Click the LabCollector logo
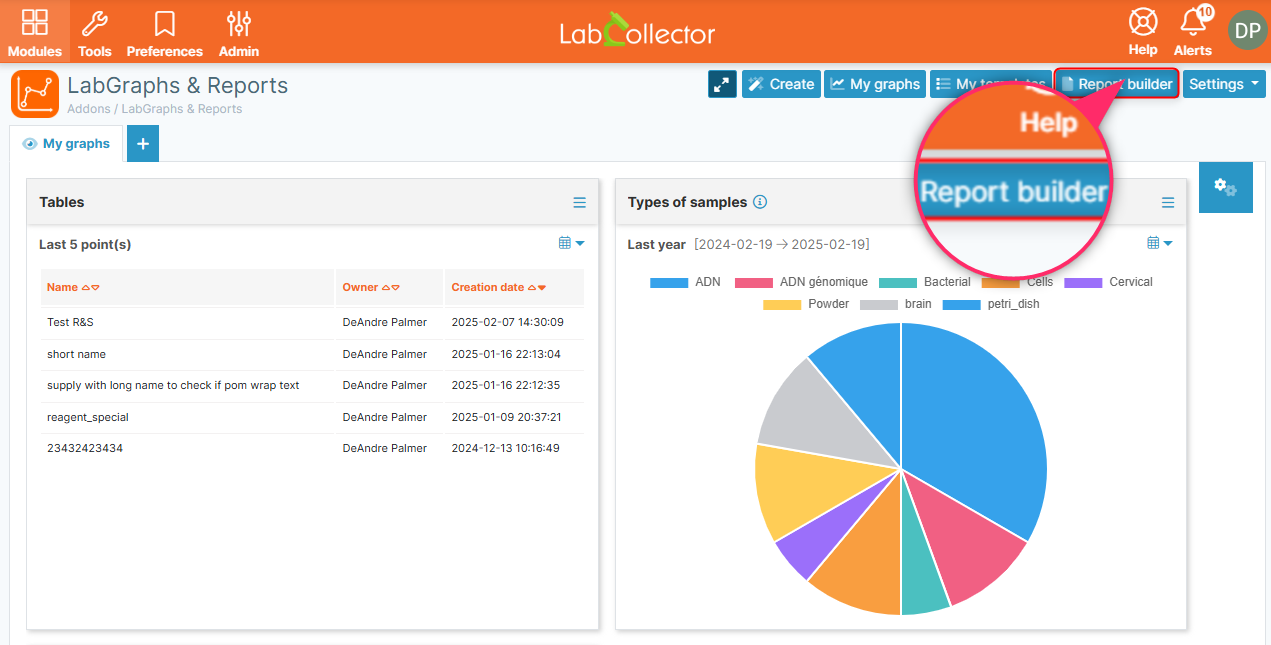 [x=637, y=31]
